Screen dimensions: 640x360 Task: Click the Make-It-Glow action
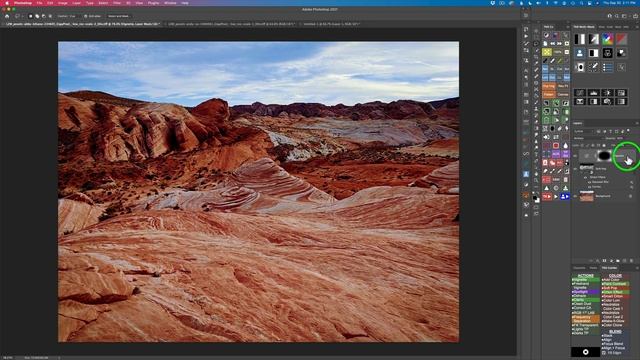[x=615, y=321]
